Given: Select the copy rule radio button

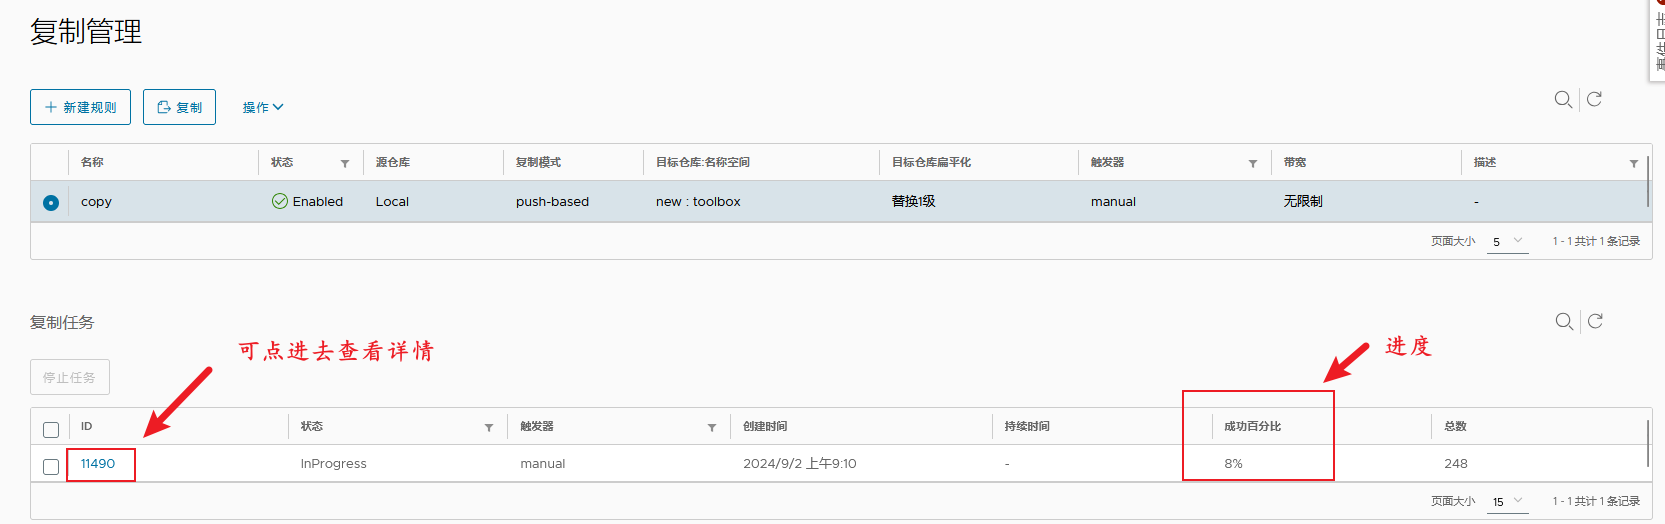Looking at the screenshot, I should pos(51,203).
